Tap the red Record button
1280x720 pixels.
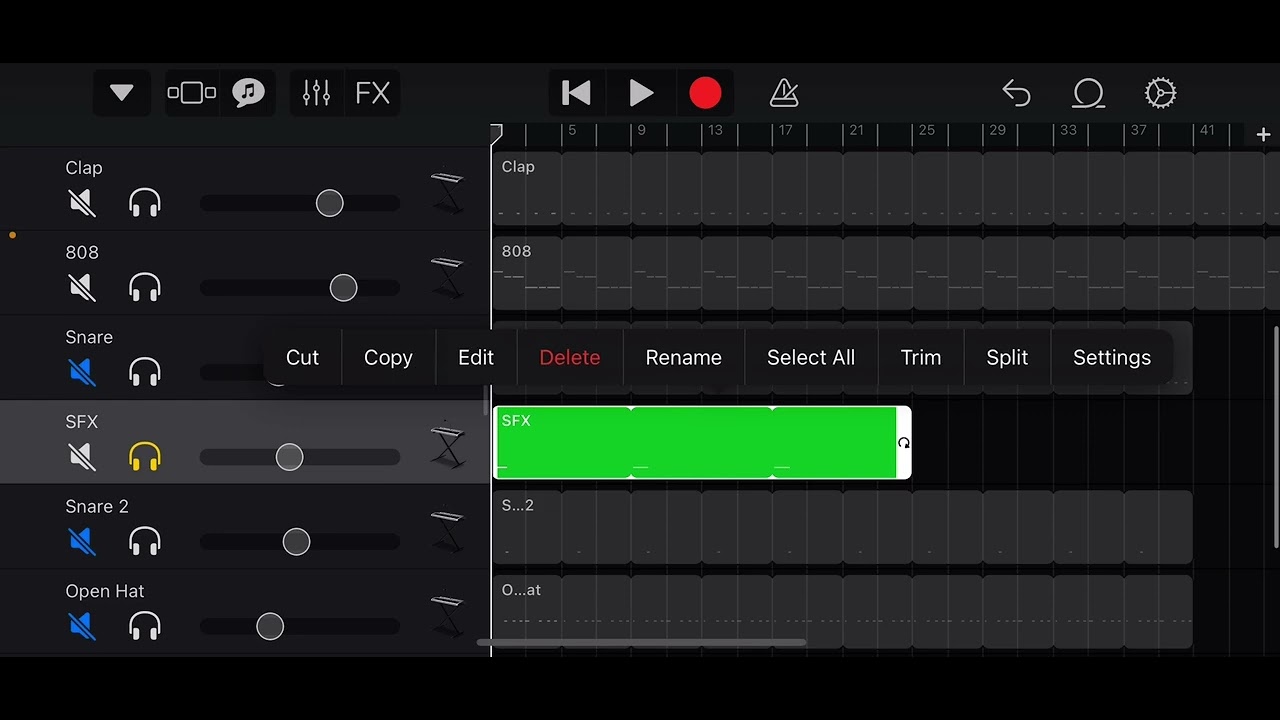pos(705,93)
